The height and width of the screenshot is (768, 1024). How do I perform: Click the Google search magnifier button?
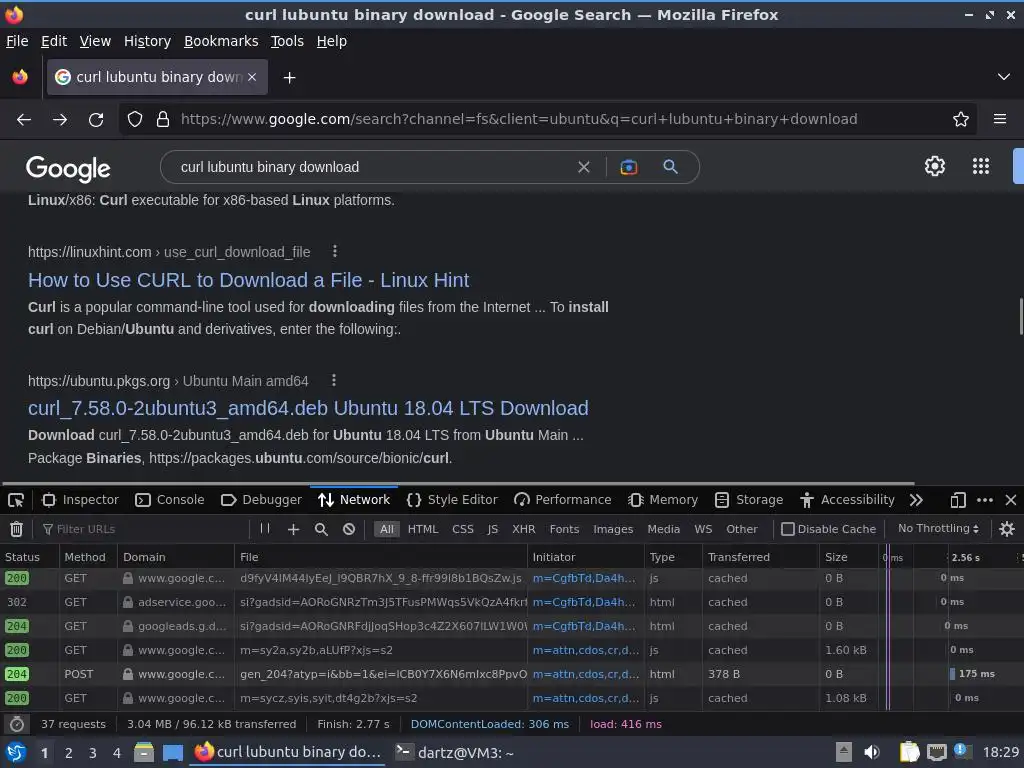point(670,167)
